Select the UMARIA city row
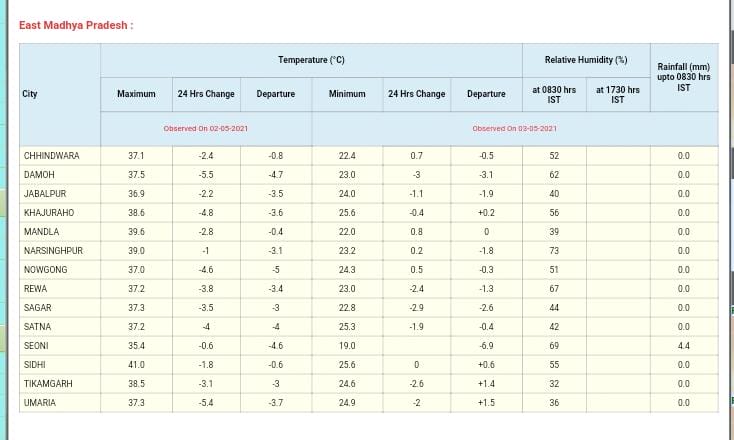Image resolution: width=734 pixels, height=440 pixels. [39, 403]
